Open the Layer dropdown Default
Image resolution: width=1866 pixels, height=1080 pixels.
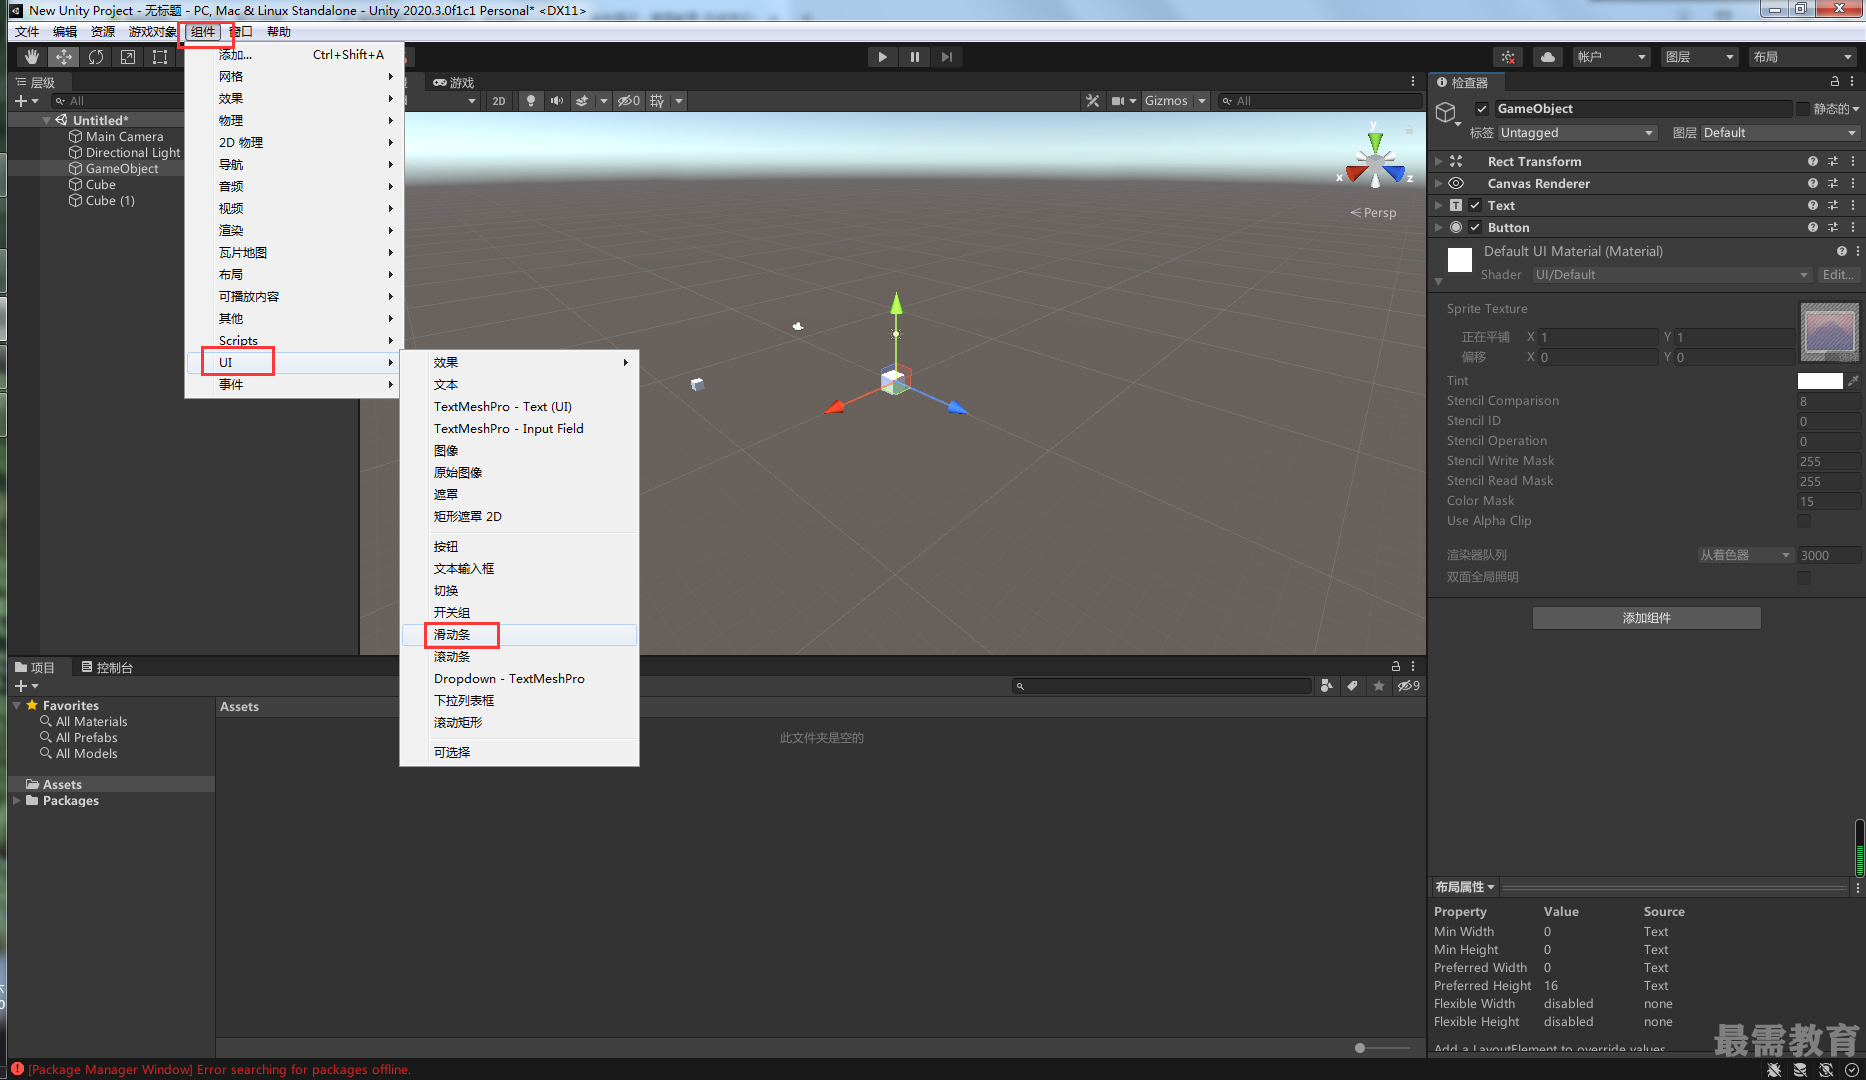(x=1780, y=133)
